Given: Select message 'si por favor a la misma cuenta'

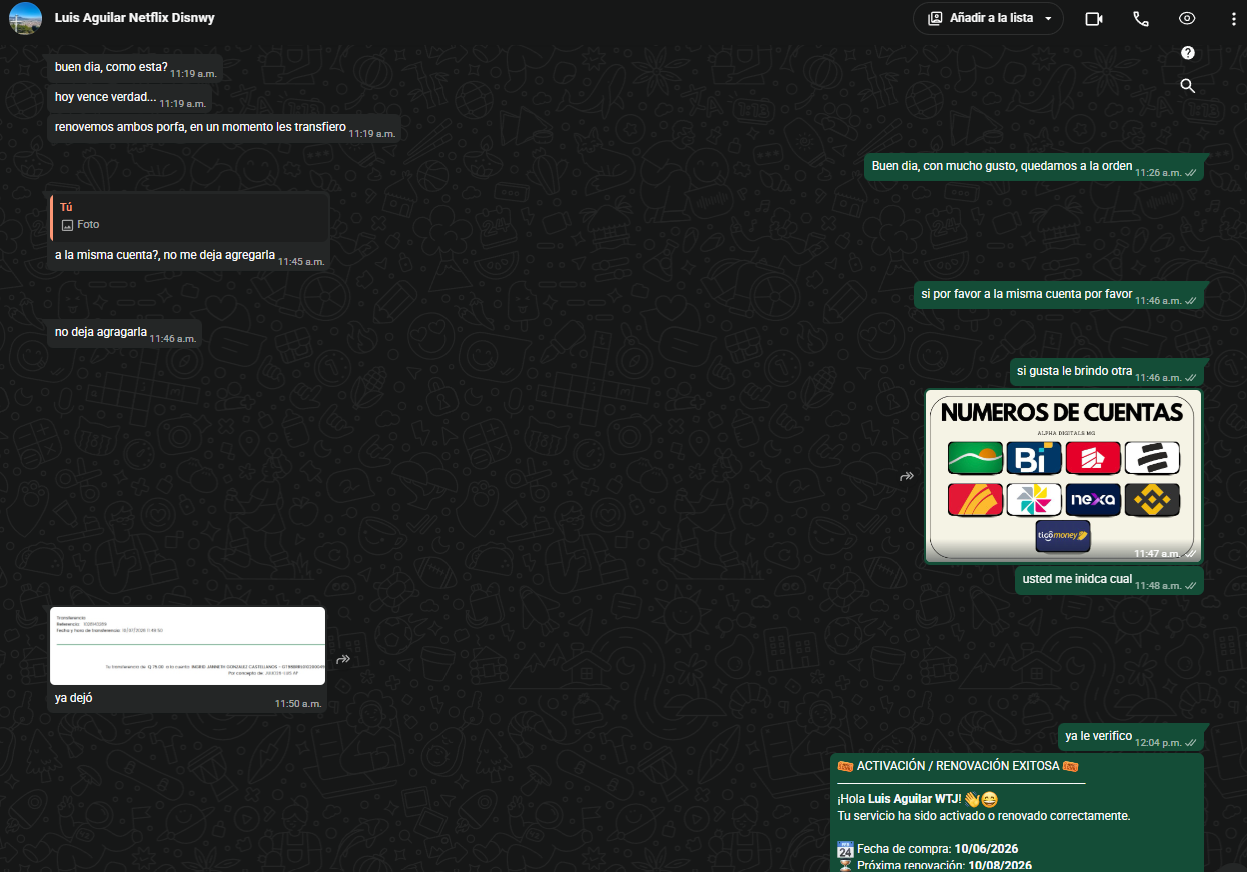Looking at the screenshot, I should coord(1058,295).
